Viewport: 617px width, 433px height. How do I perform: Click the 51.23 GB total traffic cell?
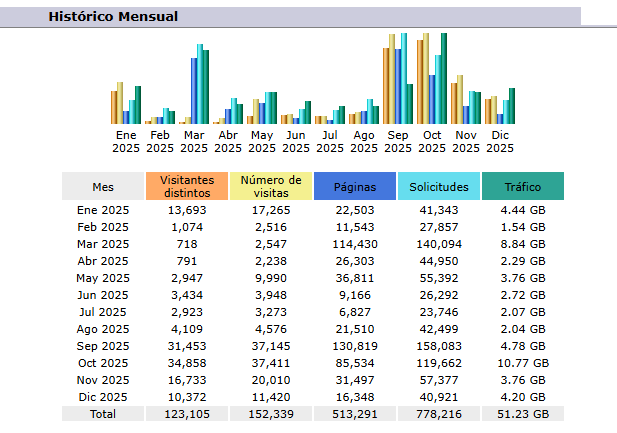(522, 414)
